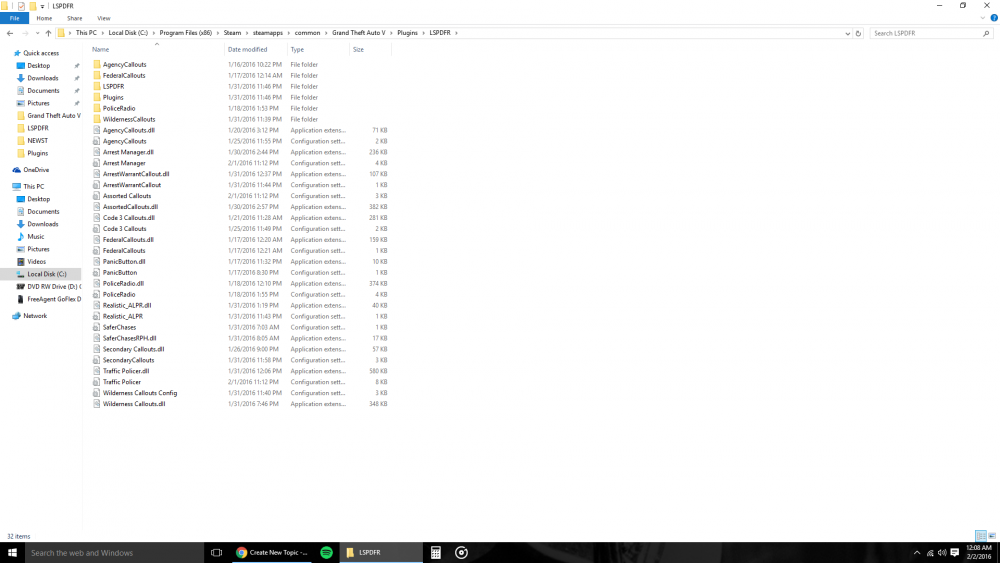Viewport: 1000px width, 563px height.
Task: Open the Calculator taskbar icon
Action: 436,553
